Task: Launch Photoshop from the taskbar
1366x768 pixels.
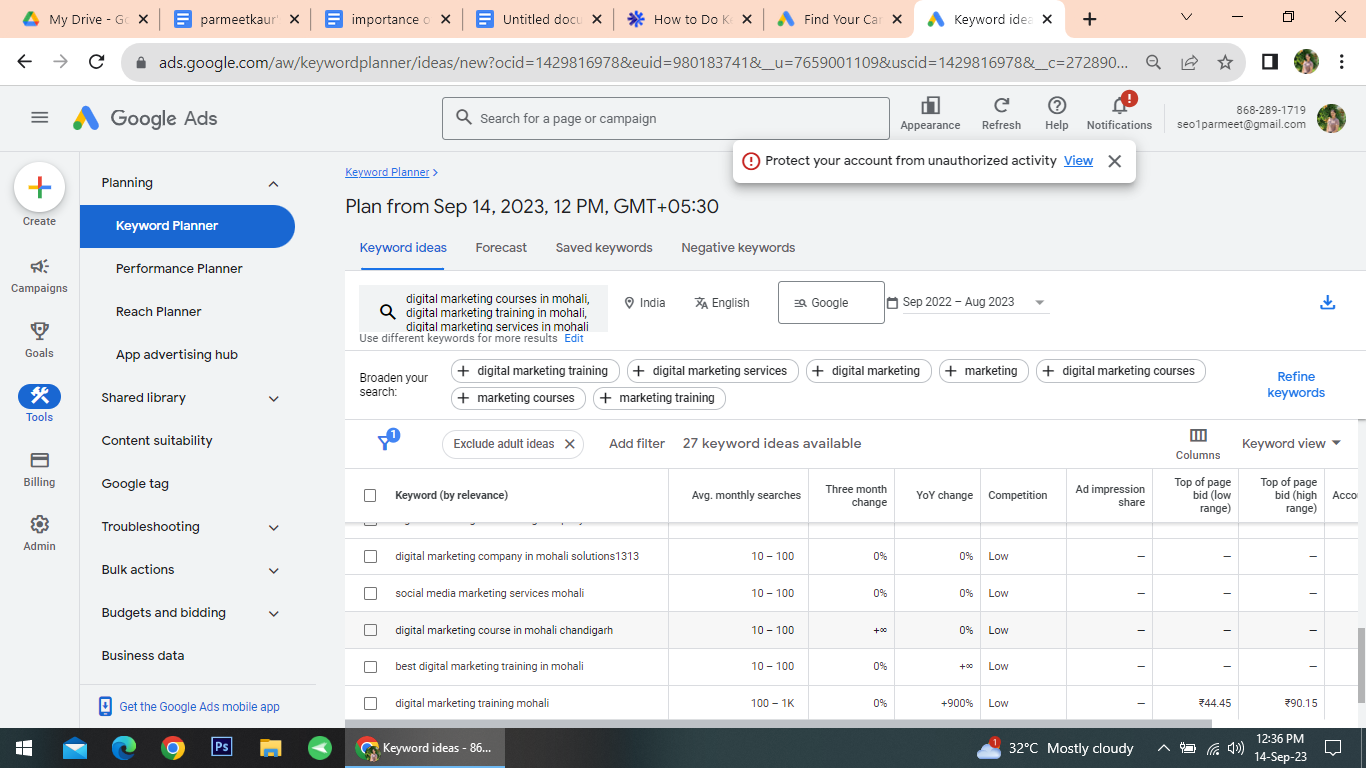Action: pos(222,748)
